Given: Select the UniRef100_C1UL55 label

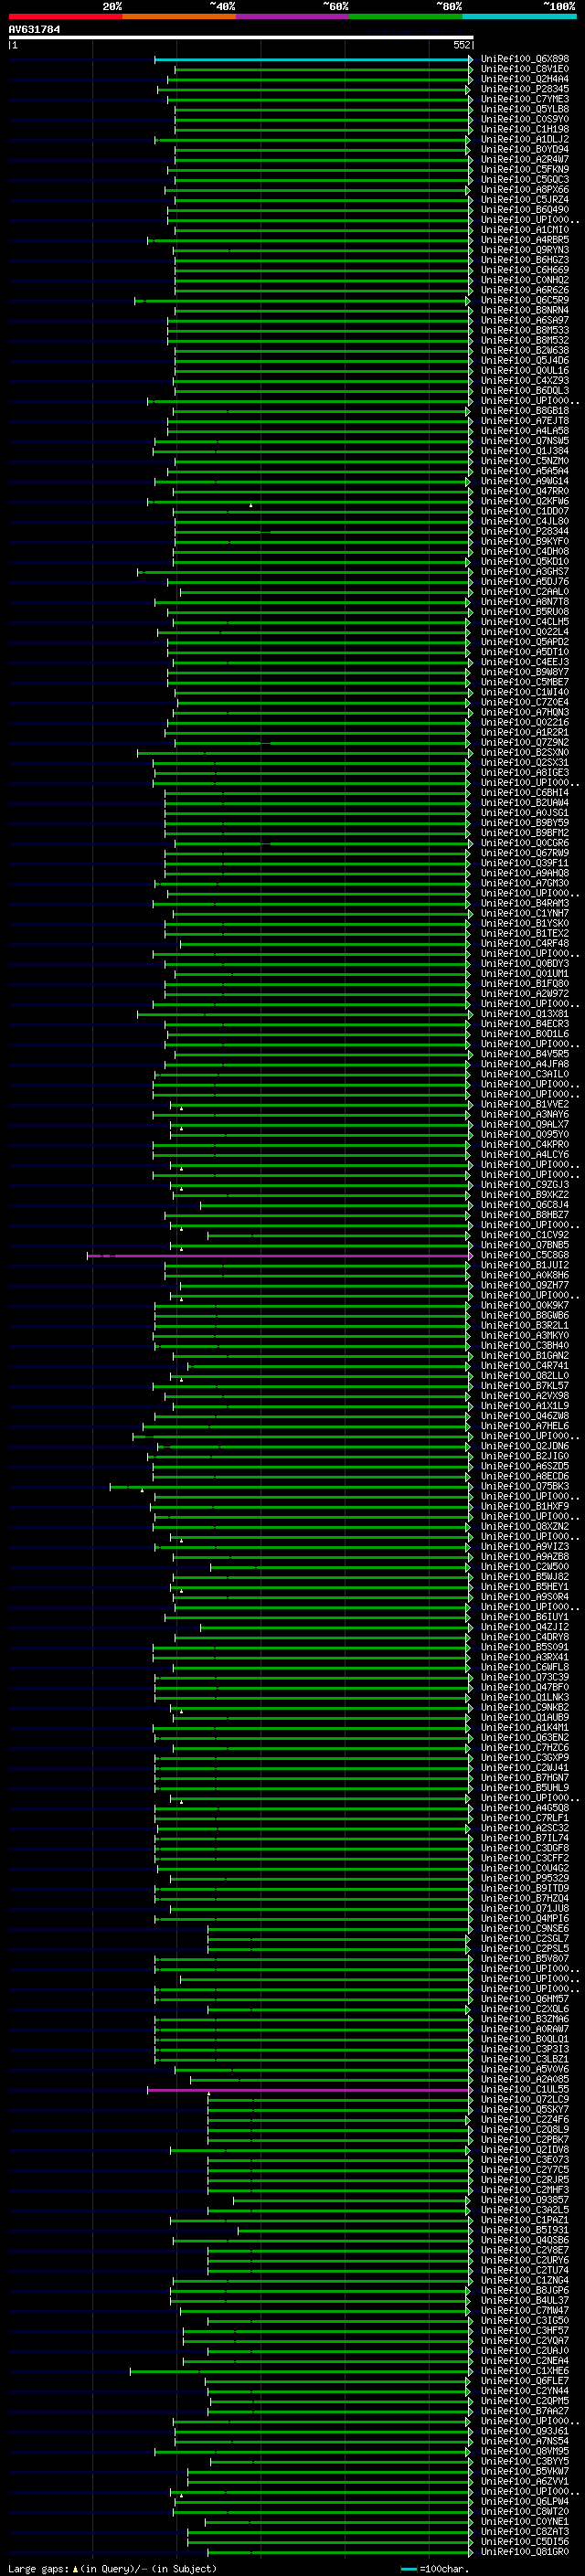Looking at the screenshot, I should pyautogui.click(x=525, y=2089).
